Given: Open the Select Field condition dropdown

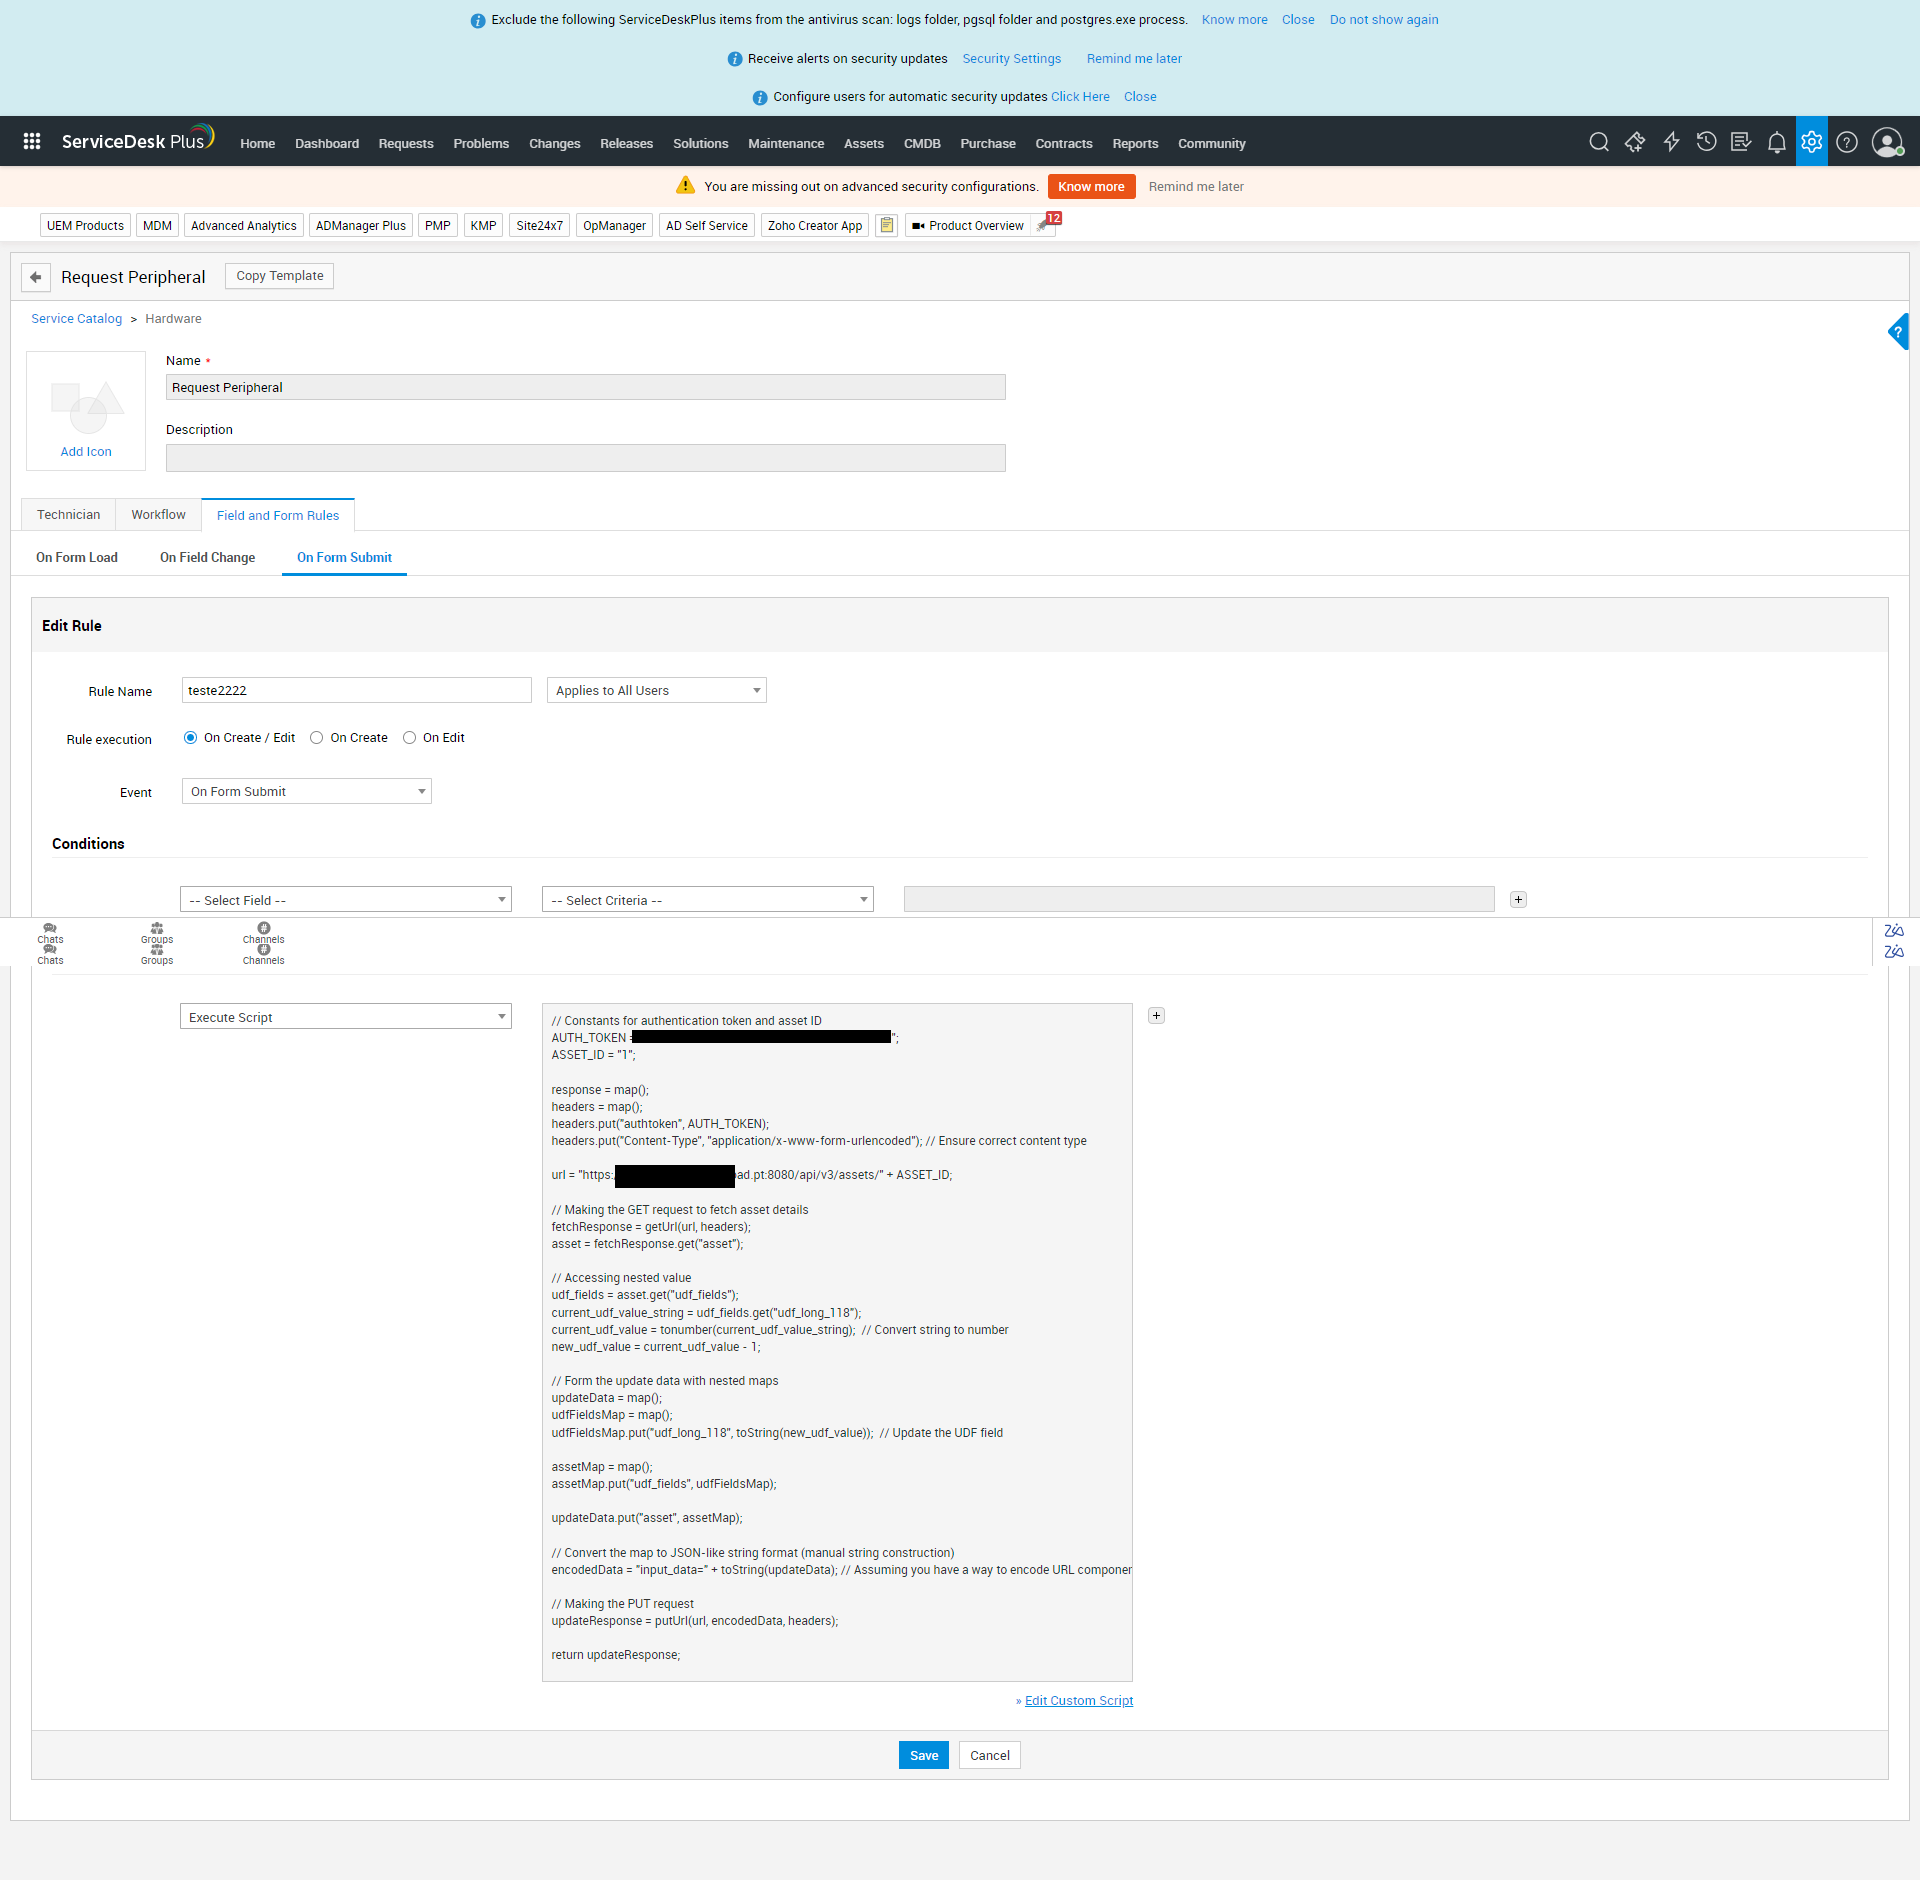Looking at the screenshot, I should [x=345, y=900].
